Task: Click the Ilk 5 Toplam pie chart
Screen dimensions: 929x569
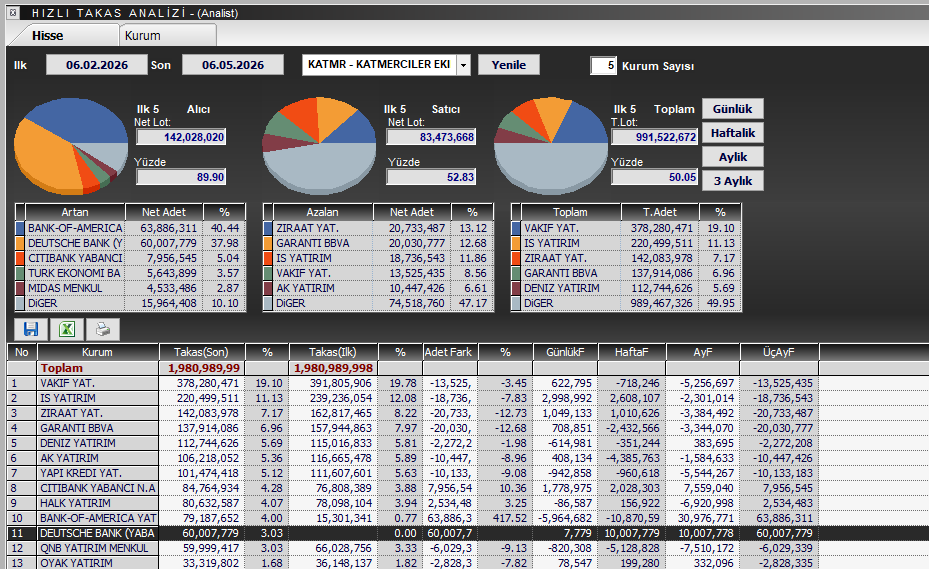Action: click(552, 147)
